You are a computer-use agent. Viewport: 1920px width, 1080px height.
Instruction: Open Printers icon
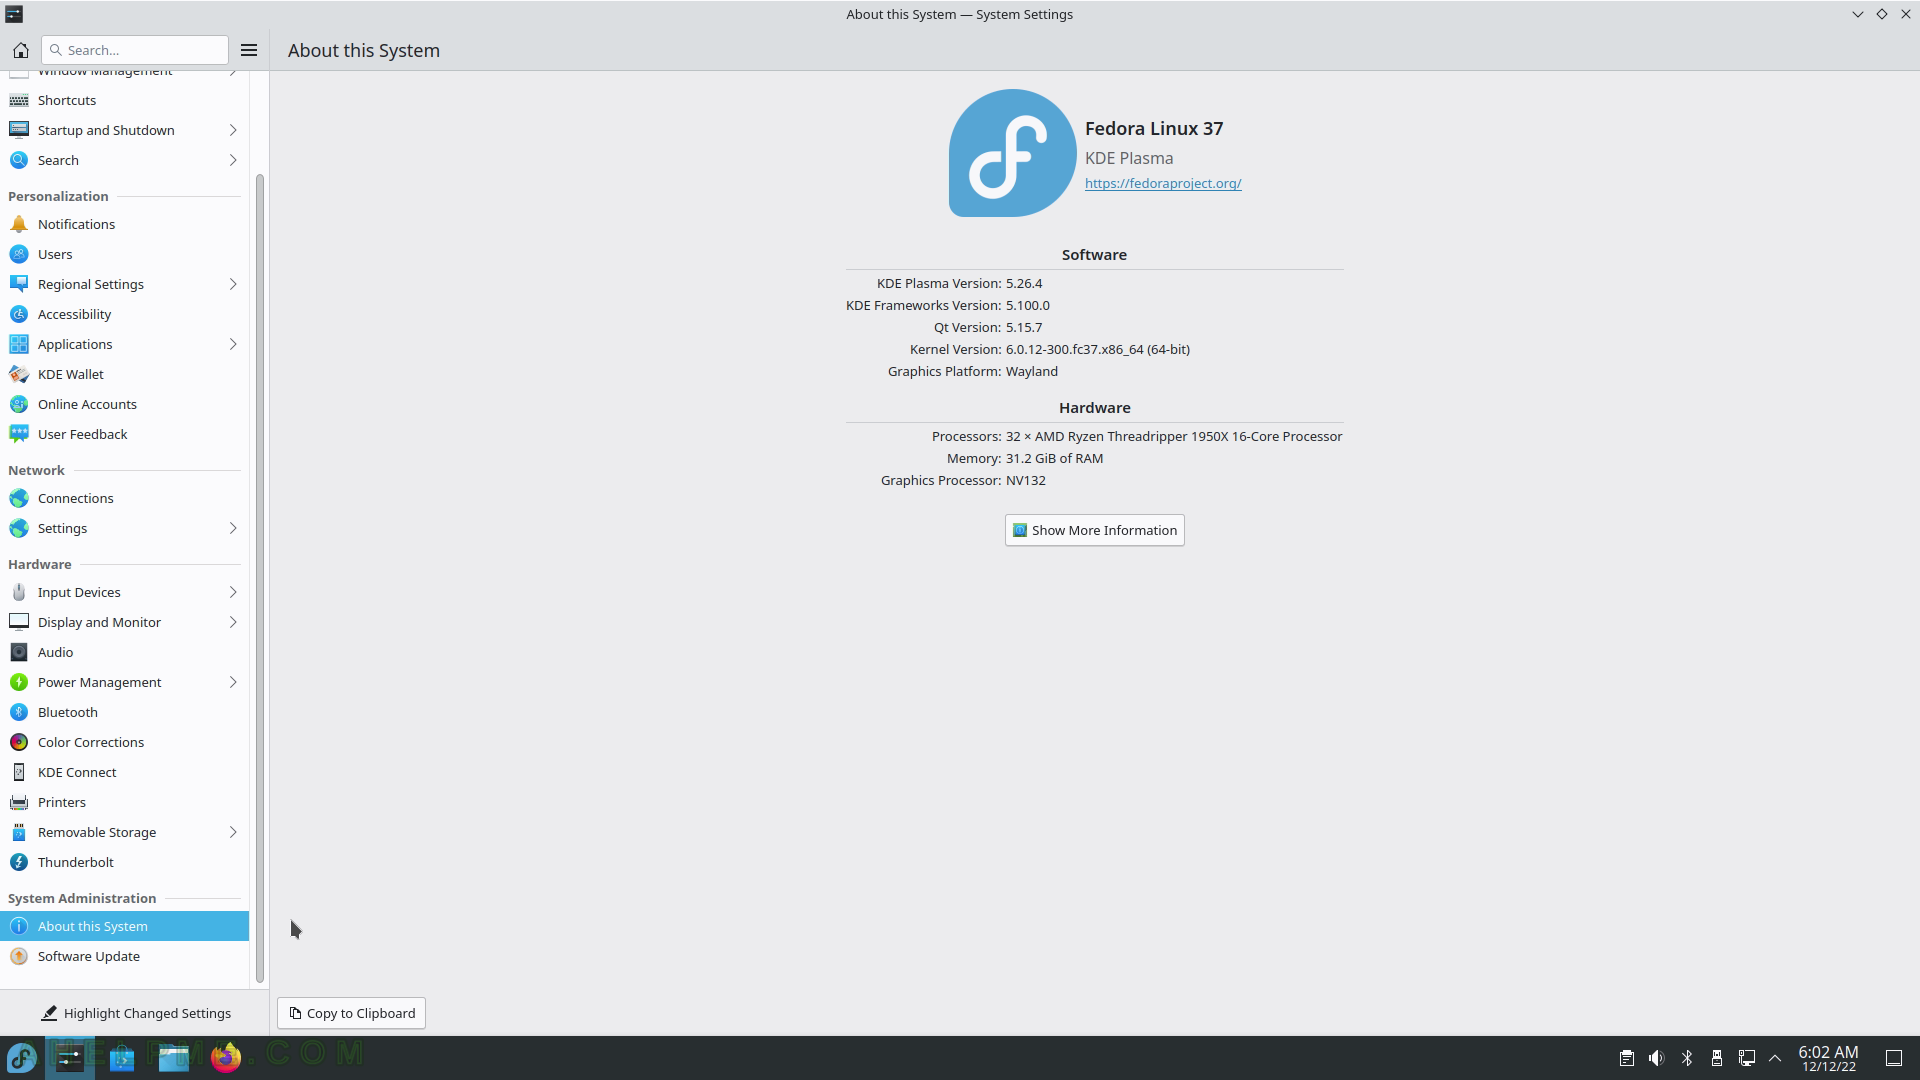coord(19,802)
